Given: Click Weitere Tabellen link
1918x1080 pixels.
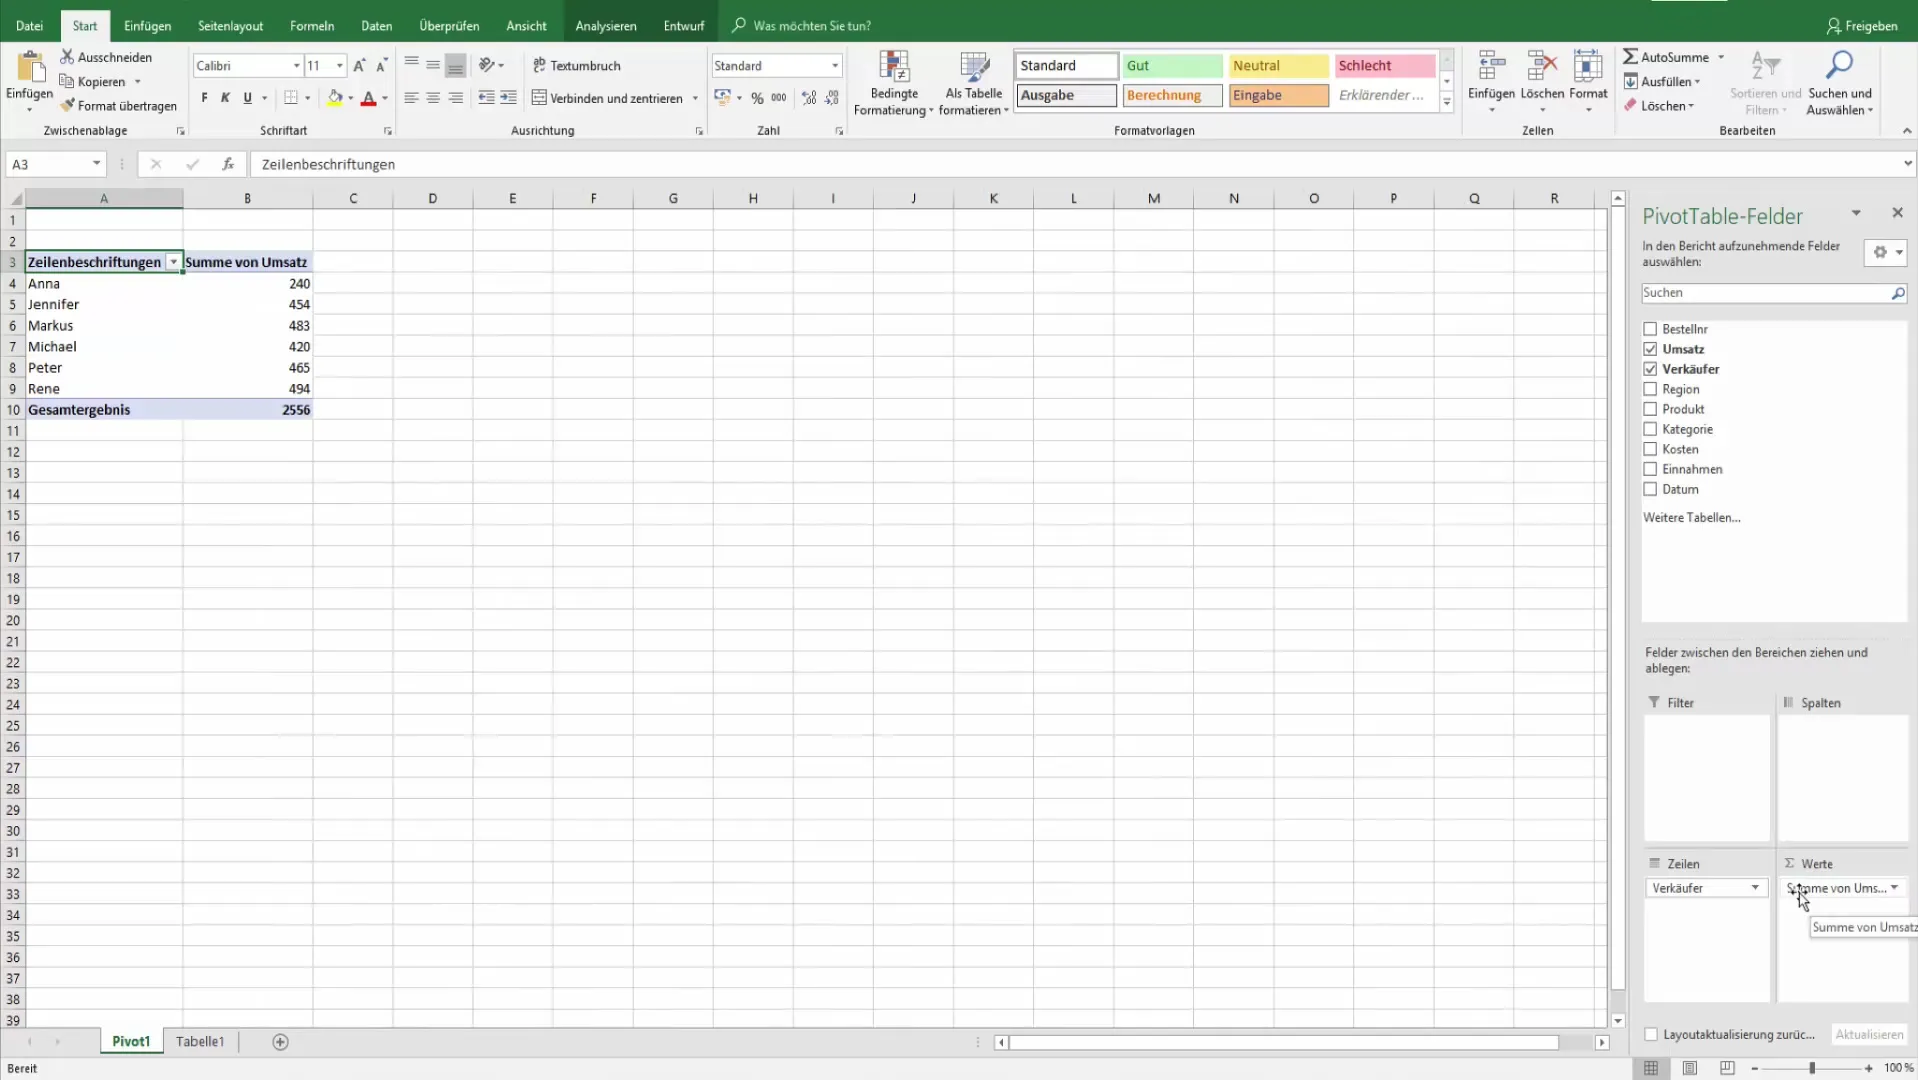Looking at the screenshot, I should 1692,517.
